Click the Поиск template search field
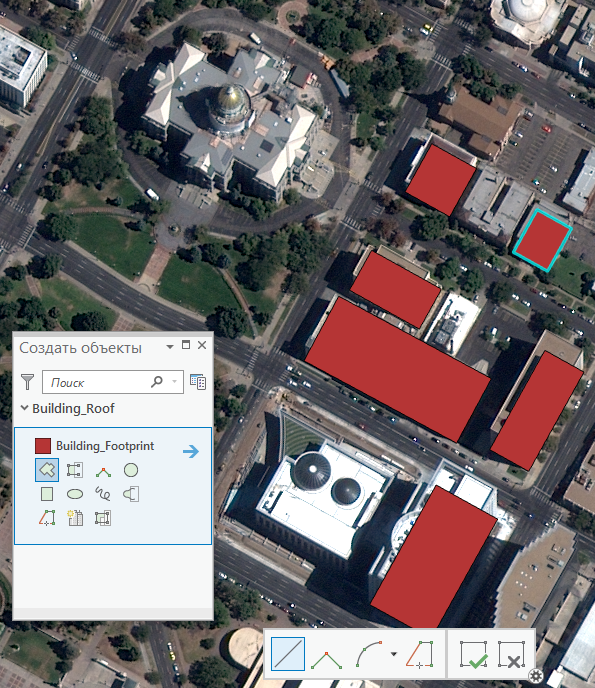595x688 pixels. point(113,382)
